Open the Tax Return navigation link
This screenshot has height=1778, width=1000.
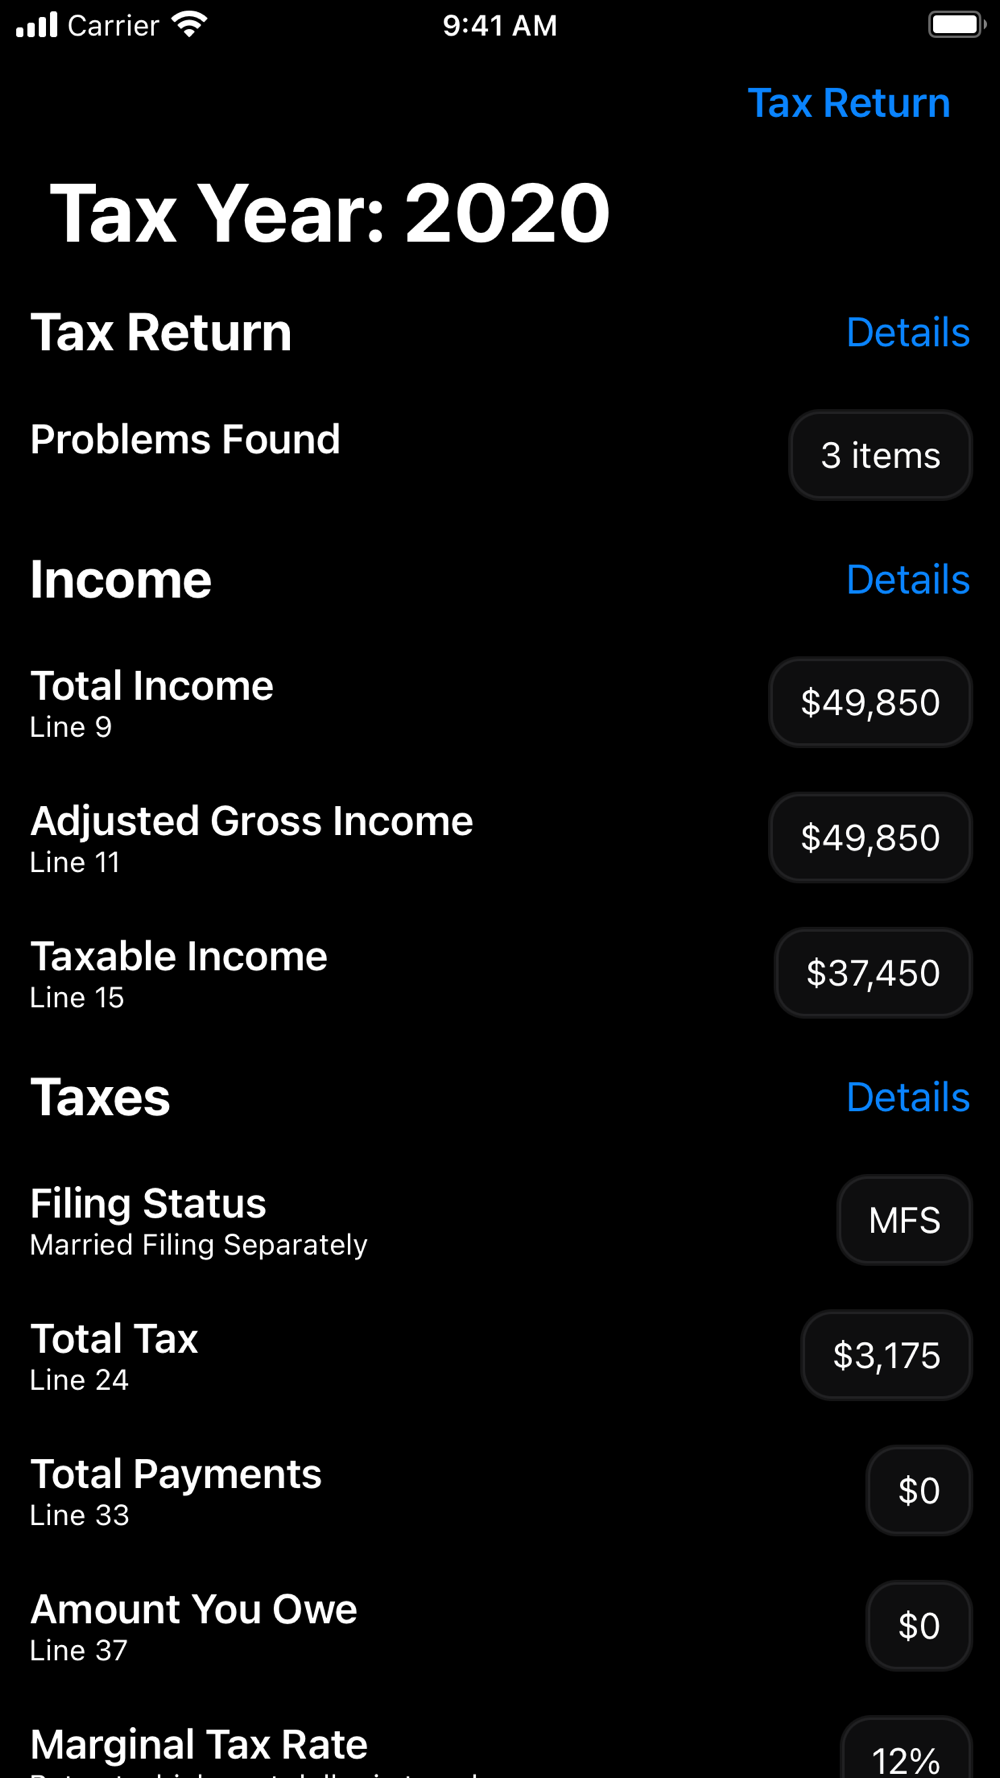point(848,103)
